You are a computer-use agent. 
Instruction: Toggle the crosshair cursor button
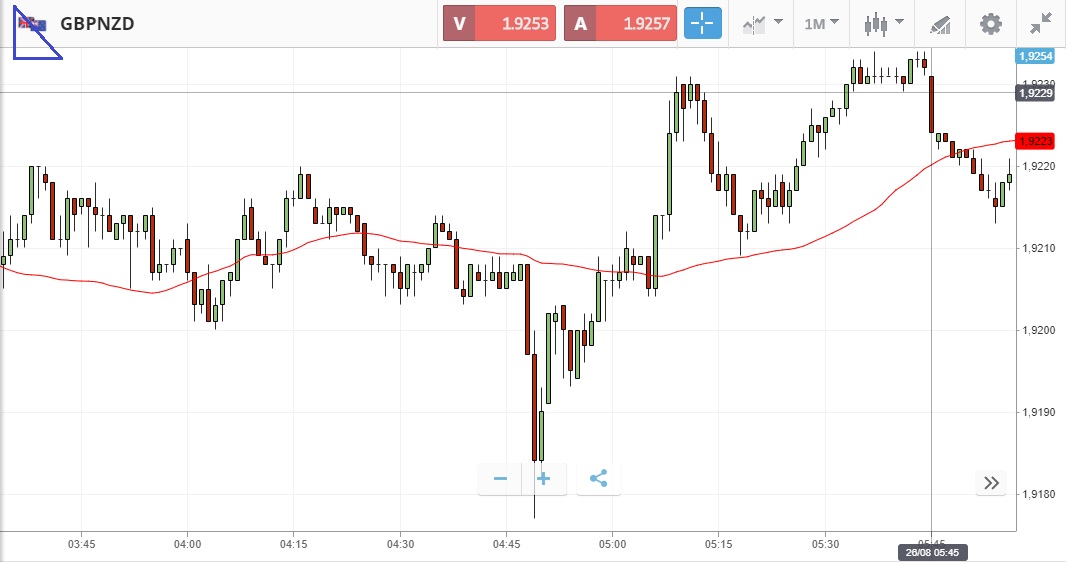click(x=702, y=23)
